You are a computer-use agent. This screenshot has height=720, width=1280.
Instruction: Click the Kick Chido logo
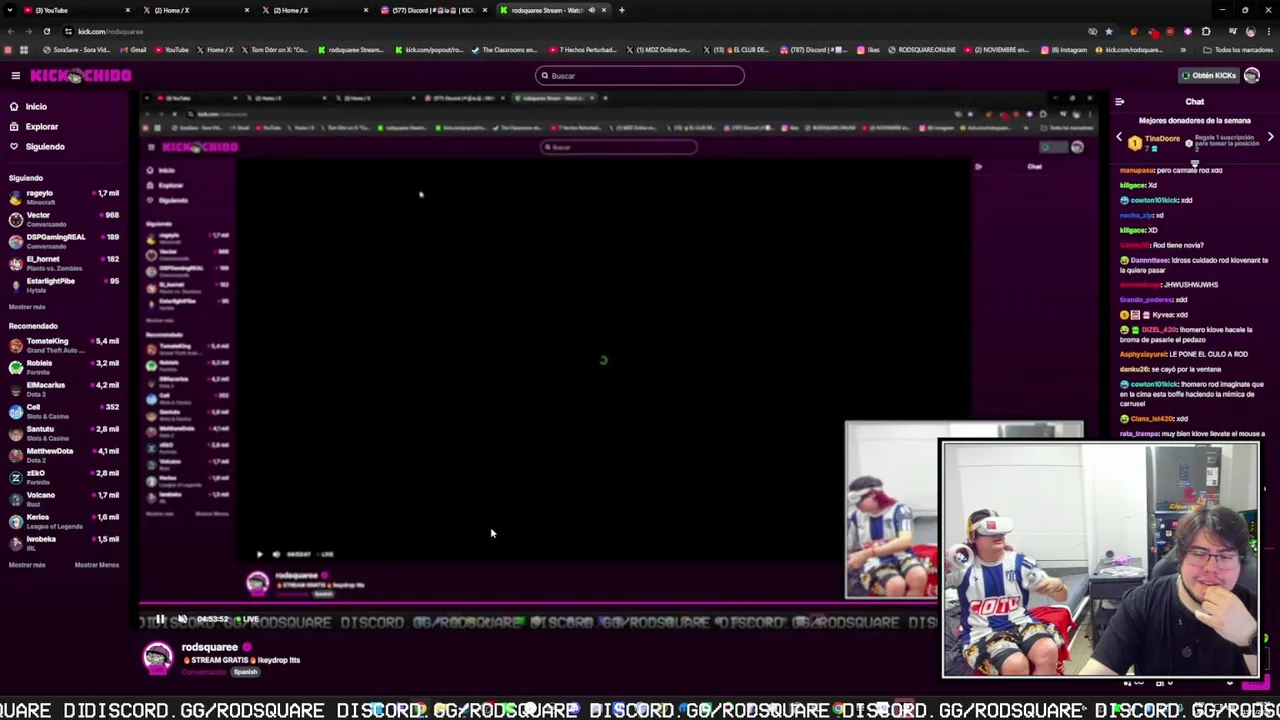pos(81,76)
